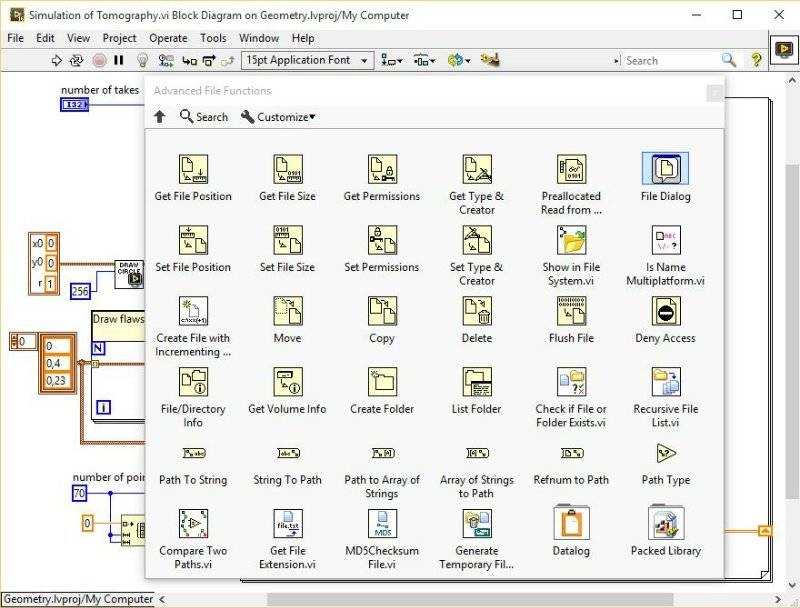Select the Get File Position function
This screenshot has height=608, width=800.
pyautogui.click(x=193, y=169)
